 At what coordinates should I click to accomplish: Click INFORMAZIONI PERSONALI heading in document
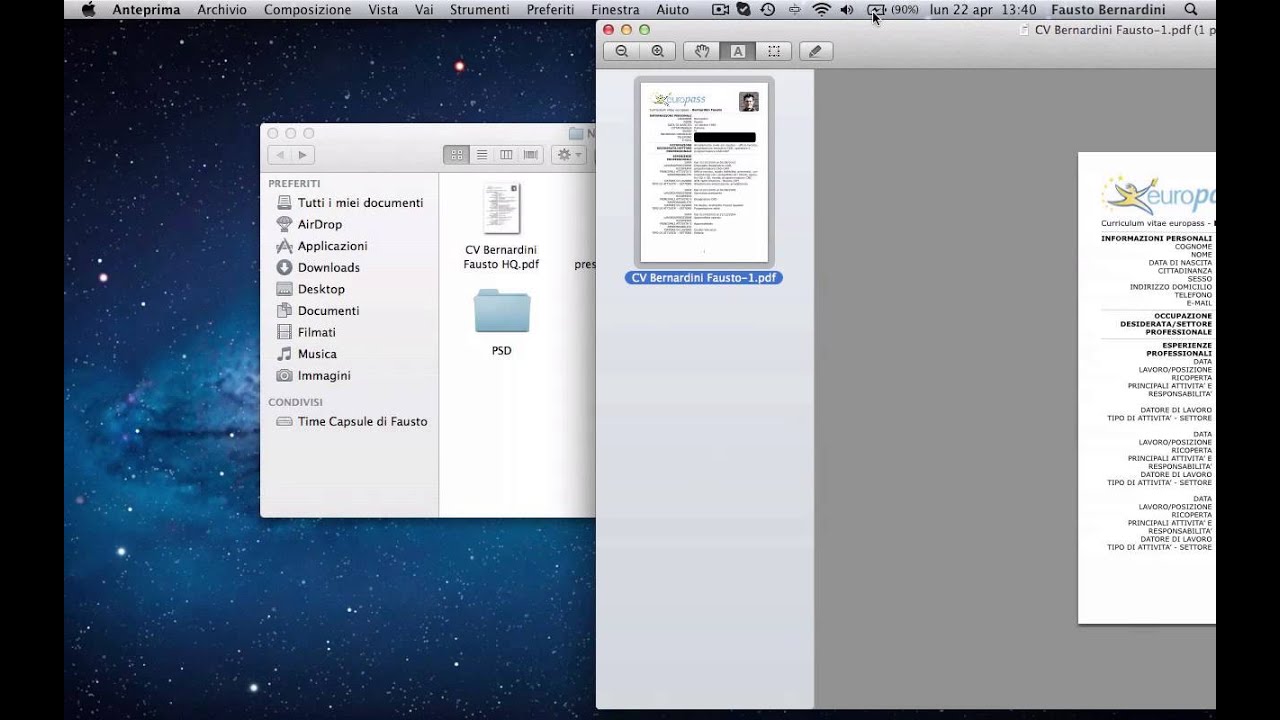(1156, 239)
